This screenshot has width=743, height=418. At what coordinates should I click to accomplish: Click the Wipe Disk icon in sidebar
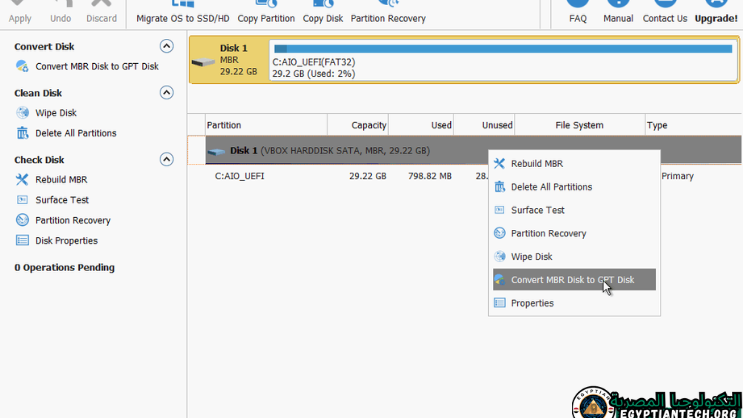pos(22,113)
